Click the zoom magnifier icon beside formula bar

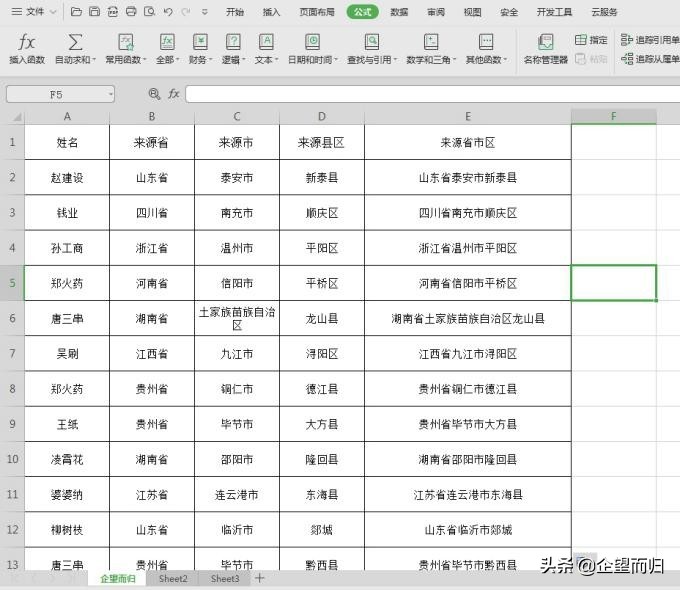point(154,94)
